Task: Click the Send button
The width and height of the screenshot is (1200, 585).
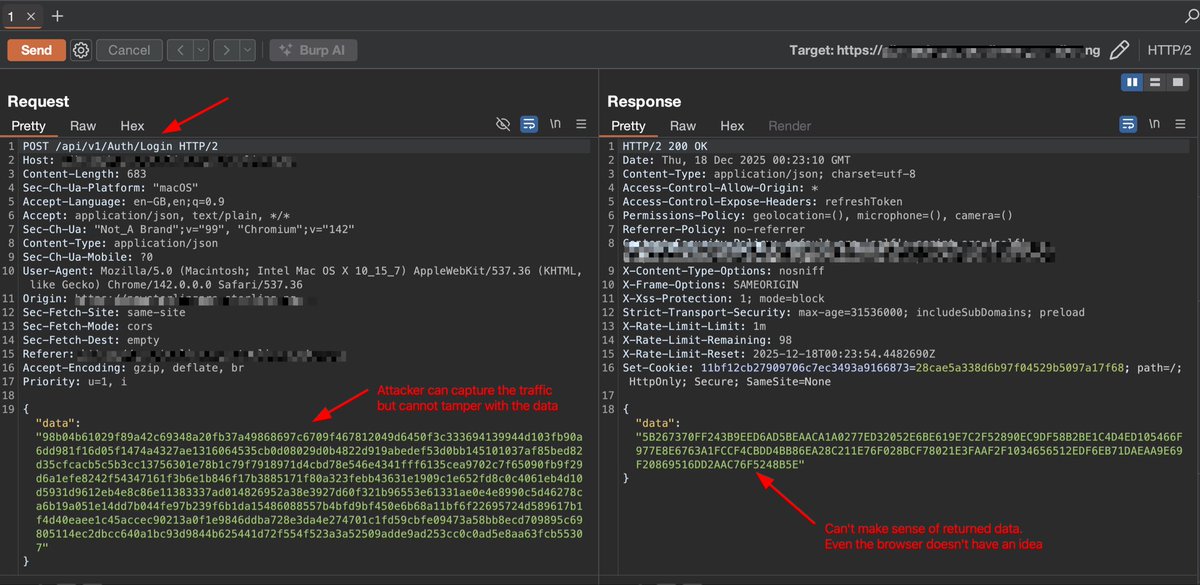Action: click(x=36, y=50)
